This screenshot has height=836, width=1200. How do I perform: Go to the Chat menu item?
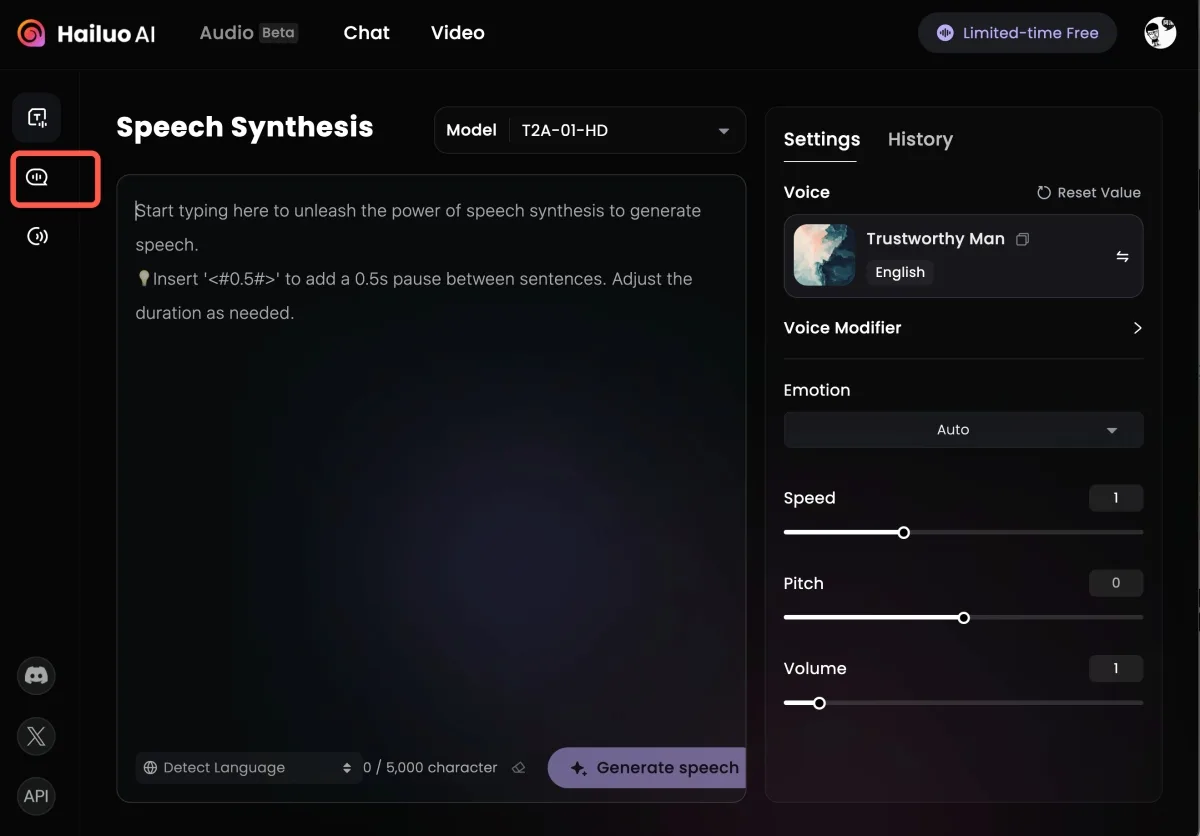[x=366, y=33]
